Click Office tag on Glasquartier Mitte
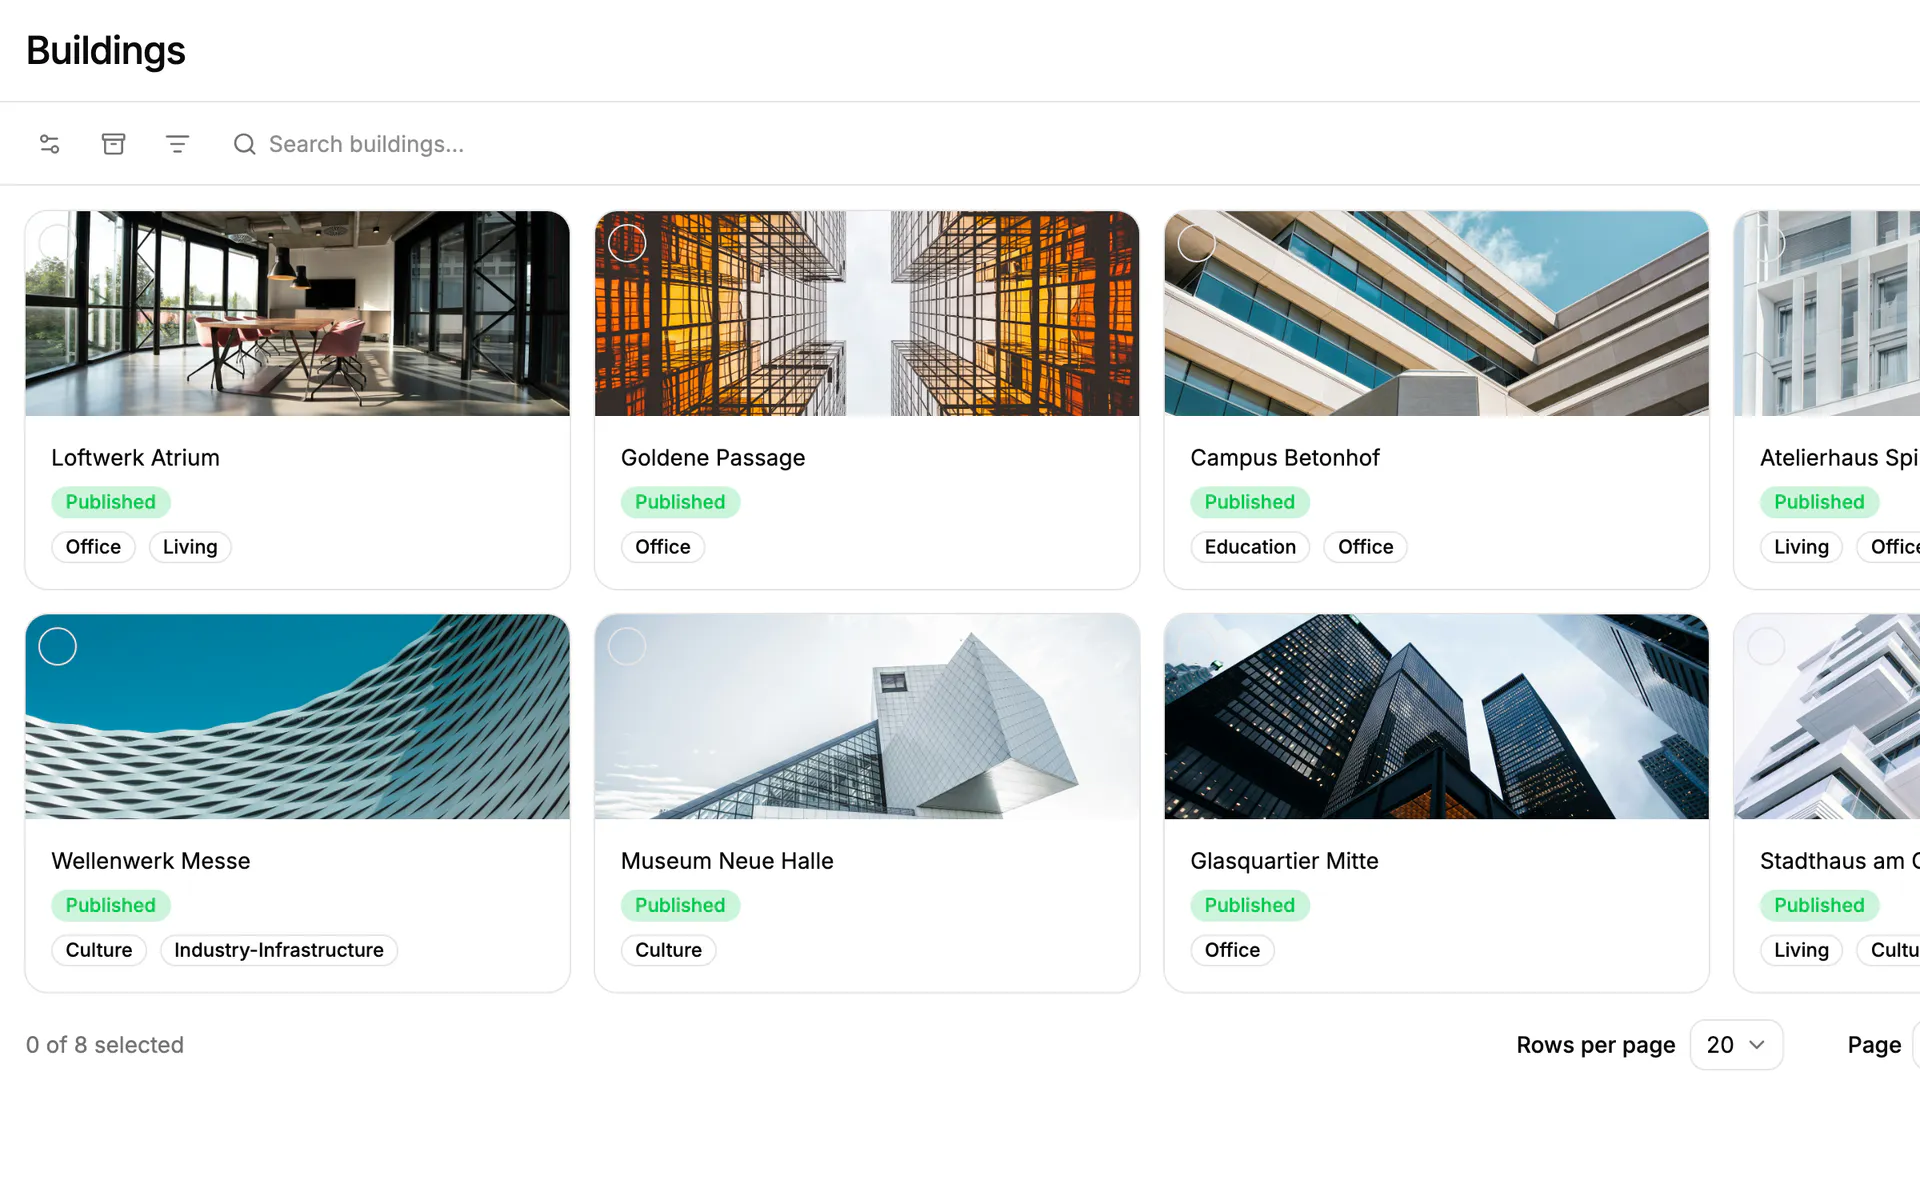The width and height of the screenshot is (1920, 1200). [1232, 950]
